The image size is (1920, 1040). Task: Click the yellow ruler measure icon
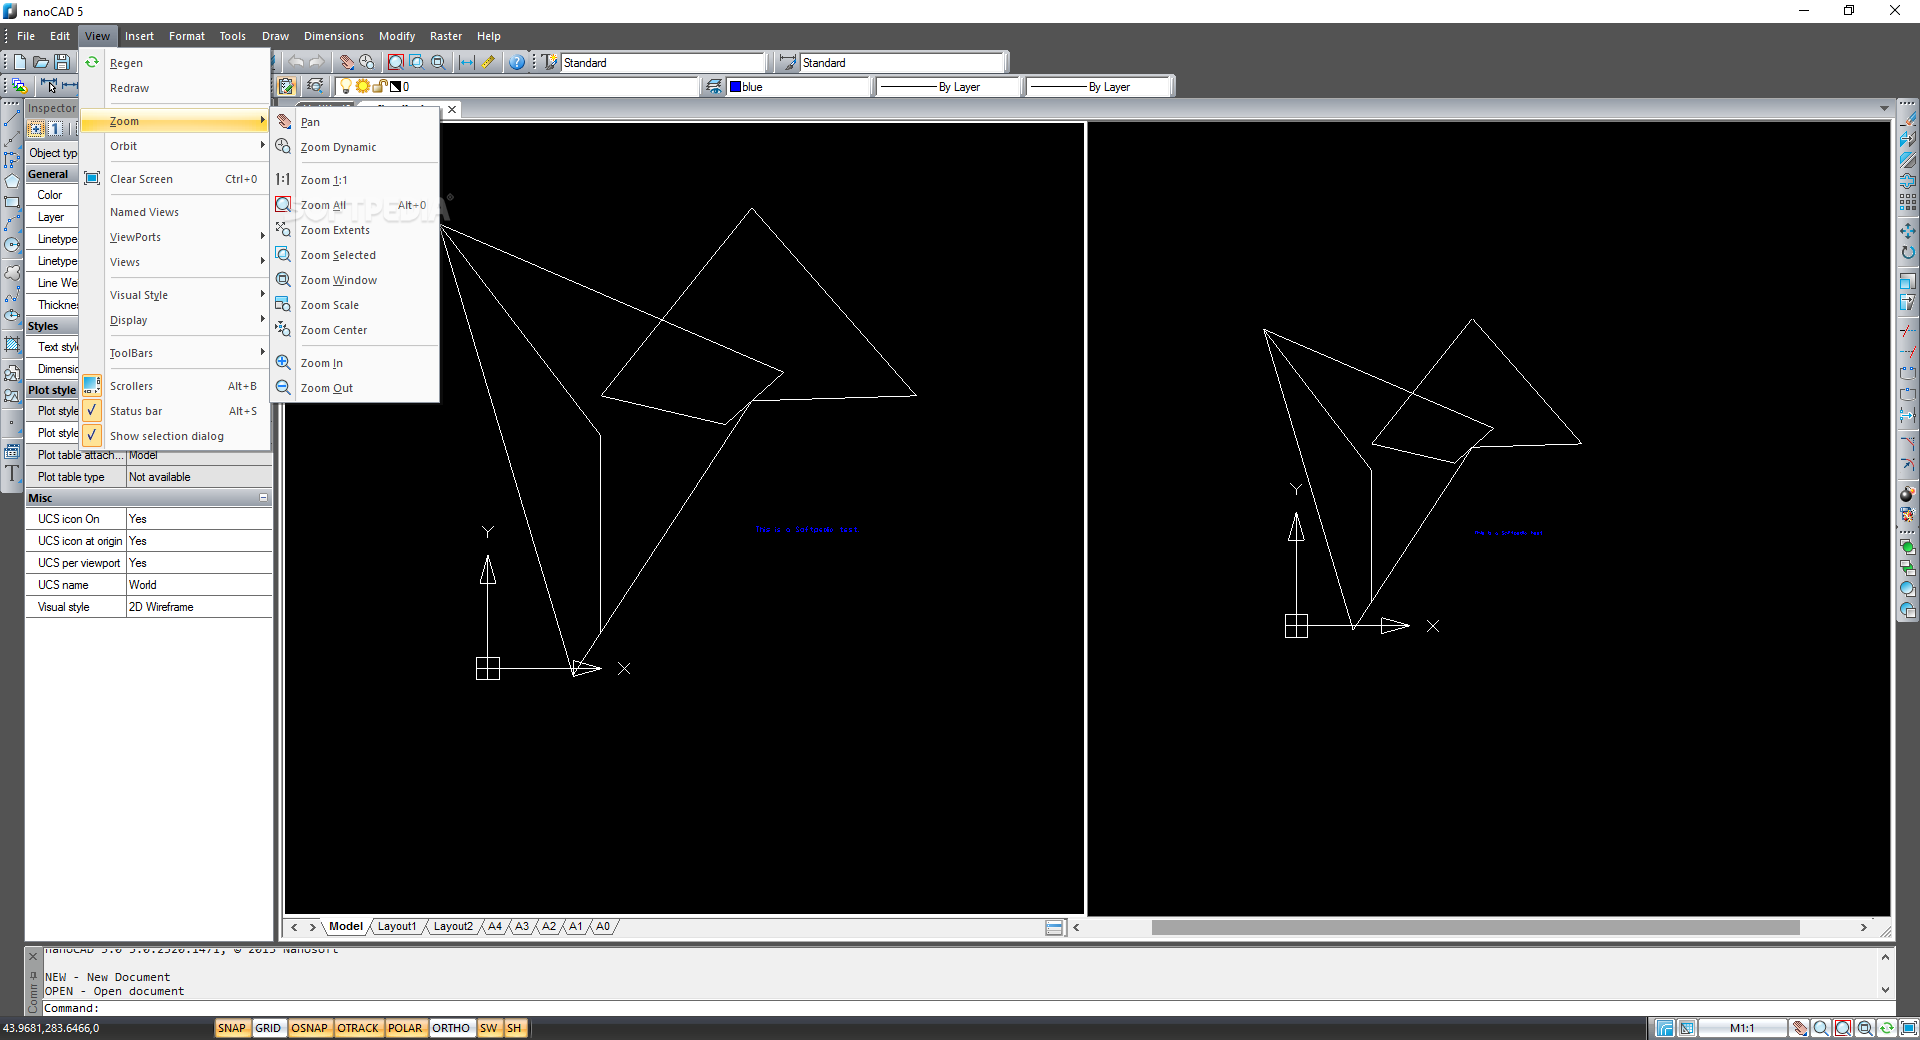[488, 62]
